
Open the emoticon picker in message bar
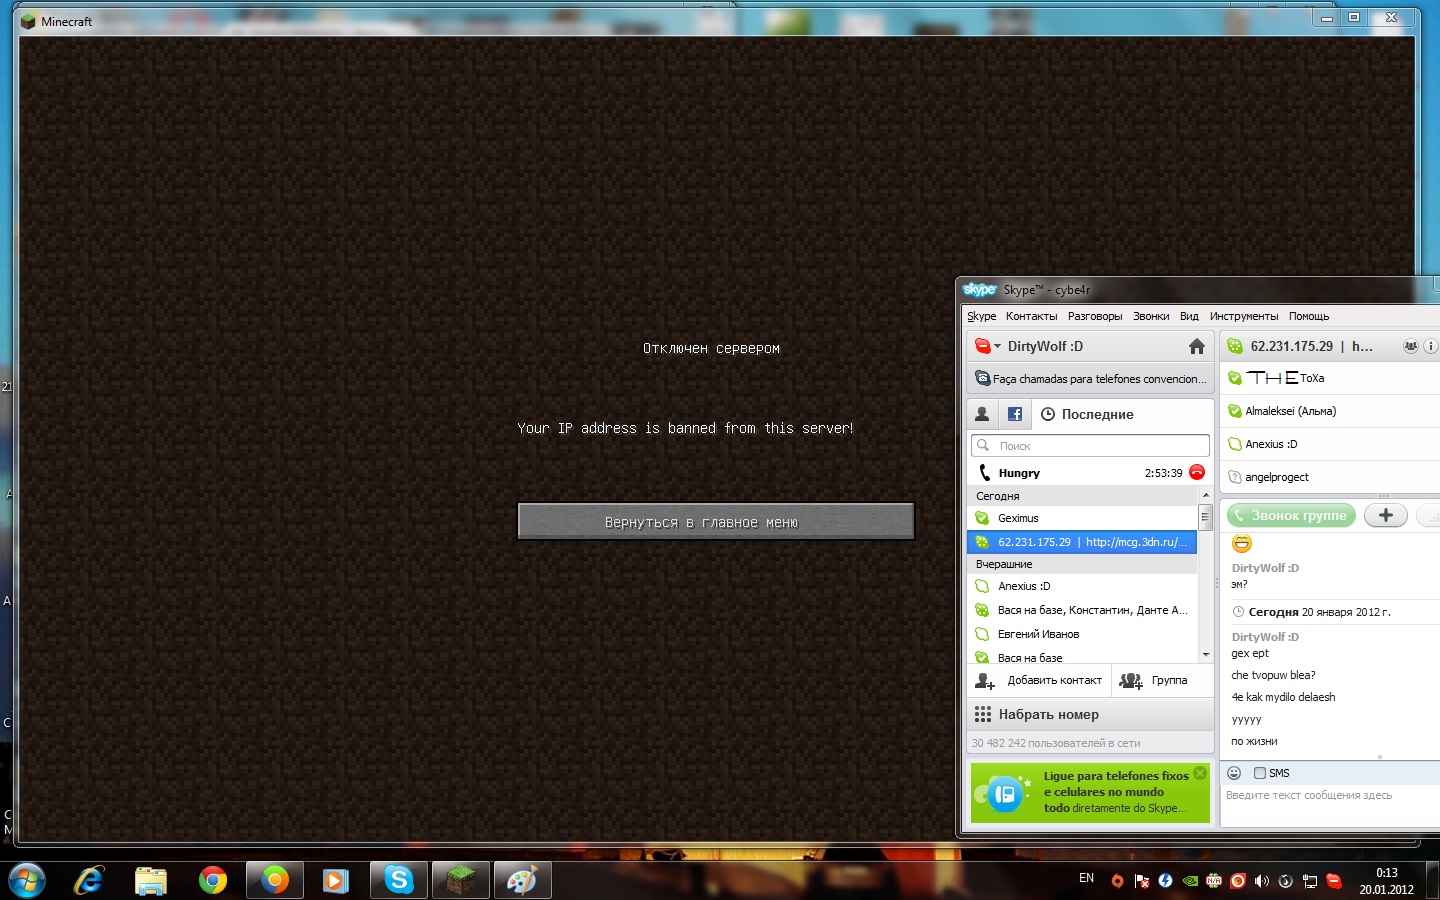click(1234, 773)
